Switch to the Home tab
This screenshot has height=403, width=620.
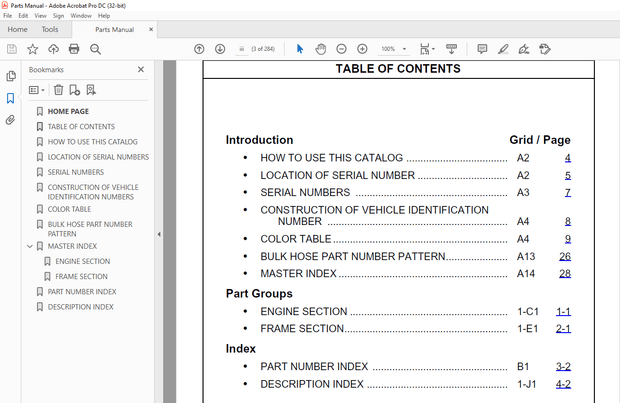[17, 30]
